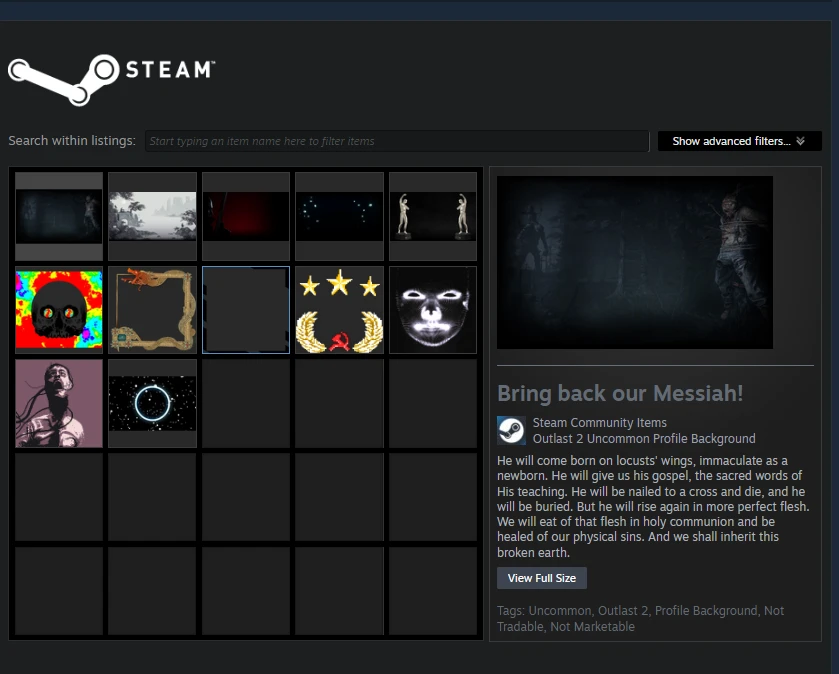Viewport: 839px width, 674px height.
Task: Expand Show advanced filters
Action: (739, 141)
